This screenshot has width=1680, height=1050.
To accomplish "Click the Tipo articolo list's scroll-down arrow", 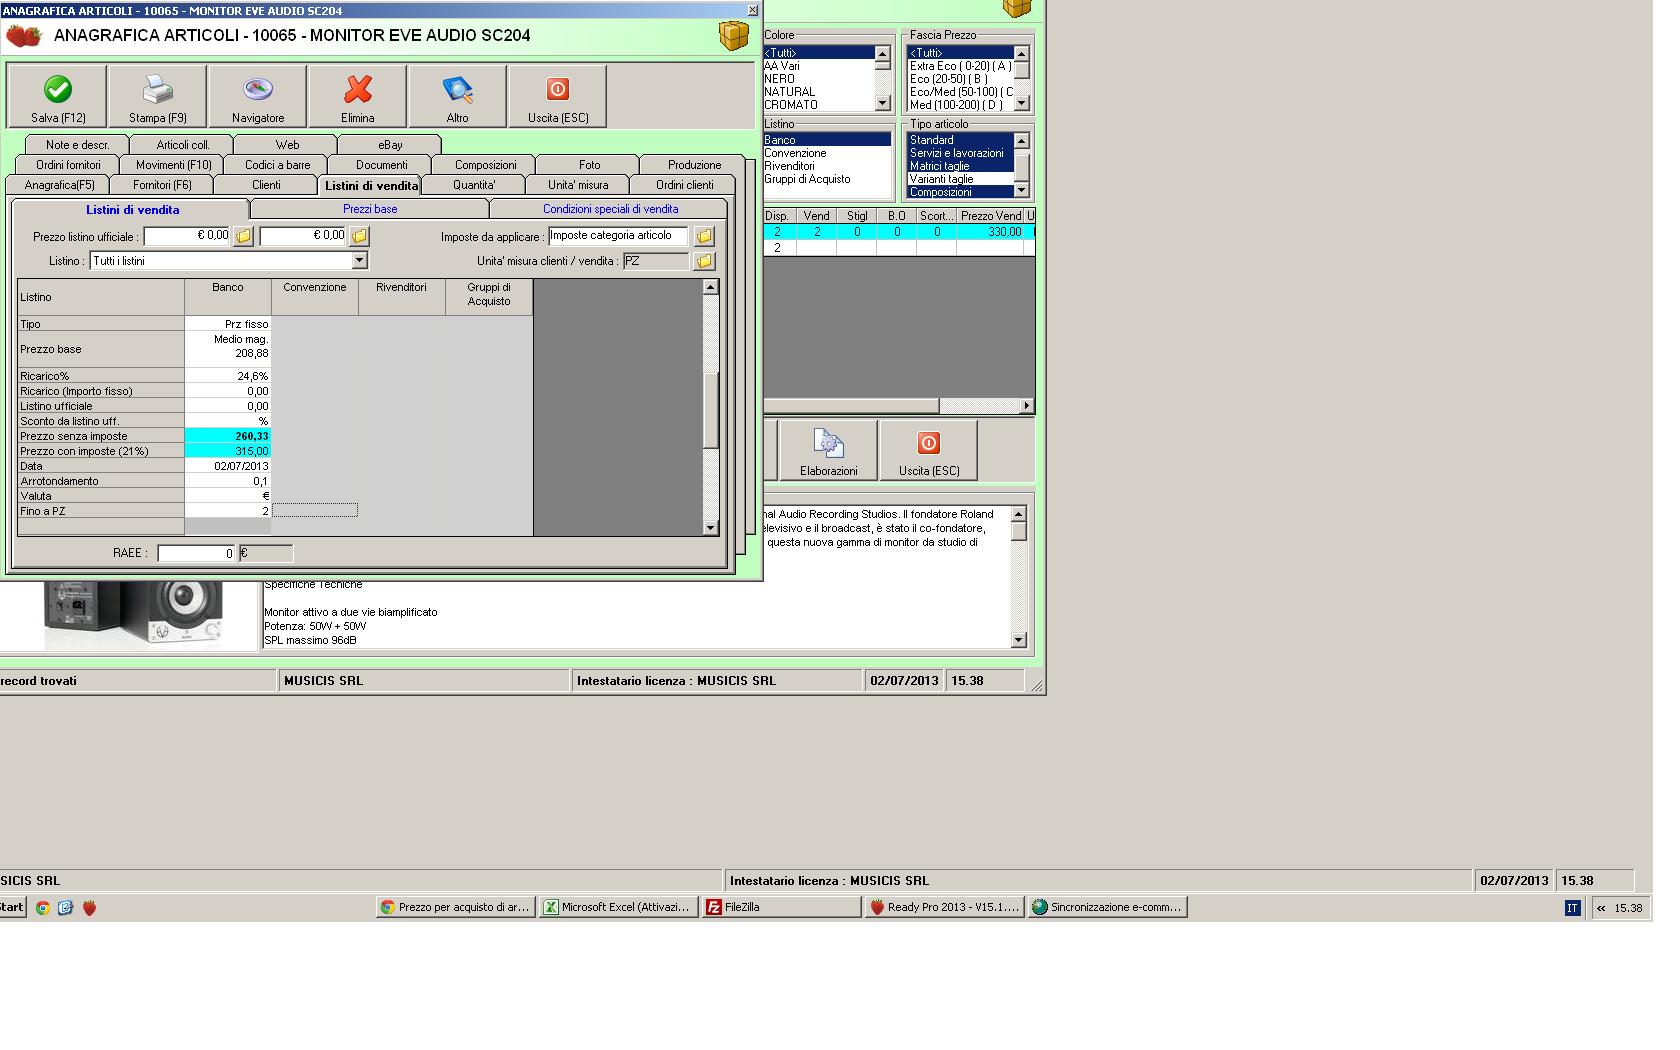I will pyautogui.click(x=1021, y=190).
